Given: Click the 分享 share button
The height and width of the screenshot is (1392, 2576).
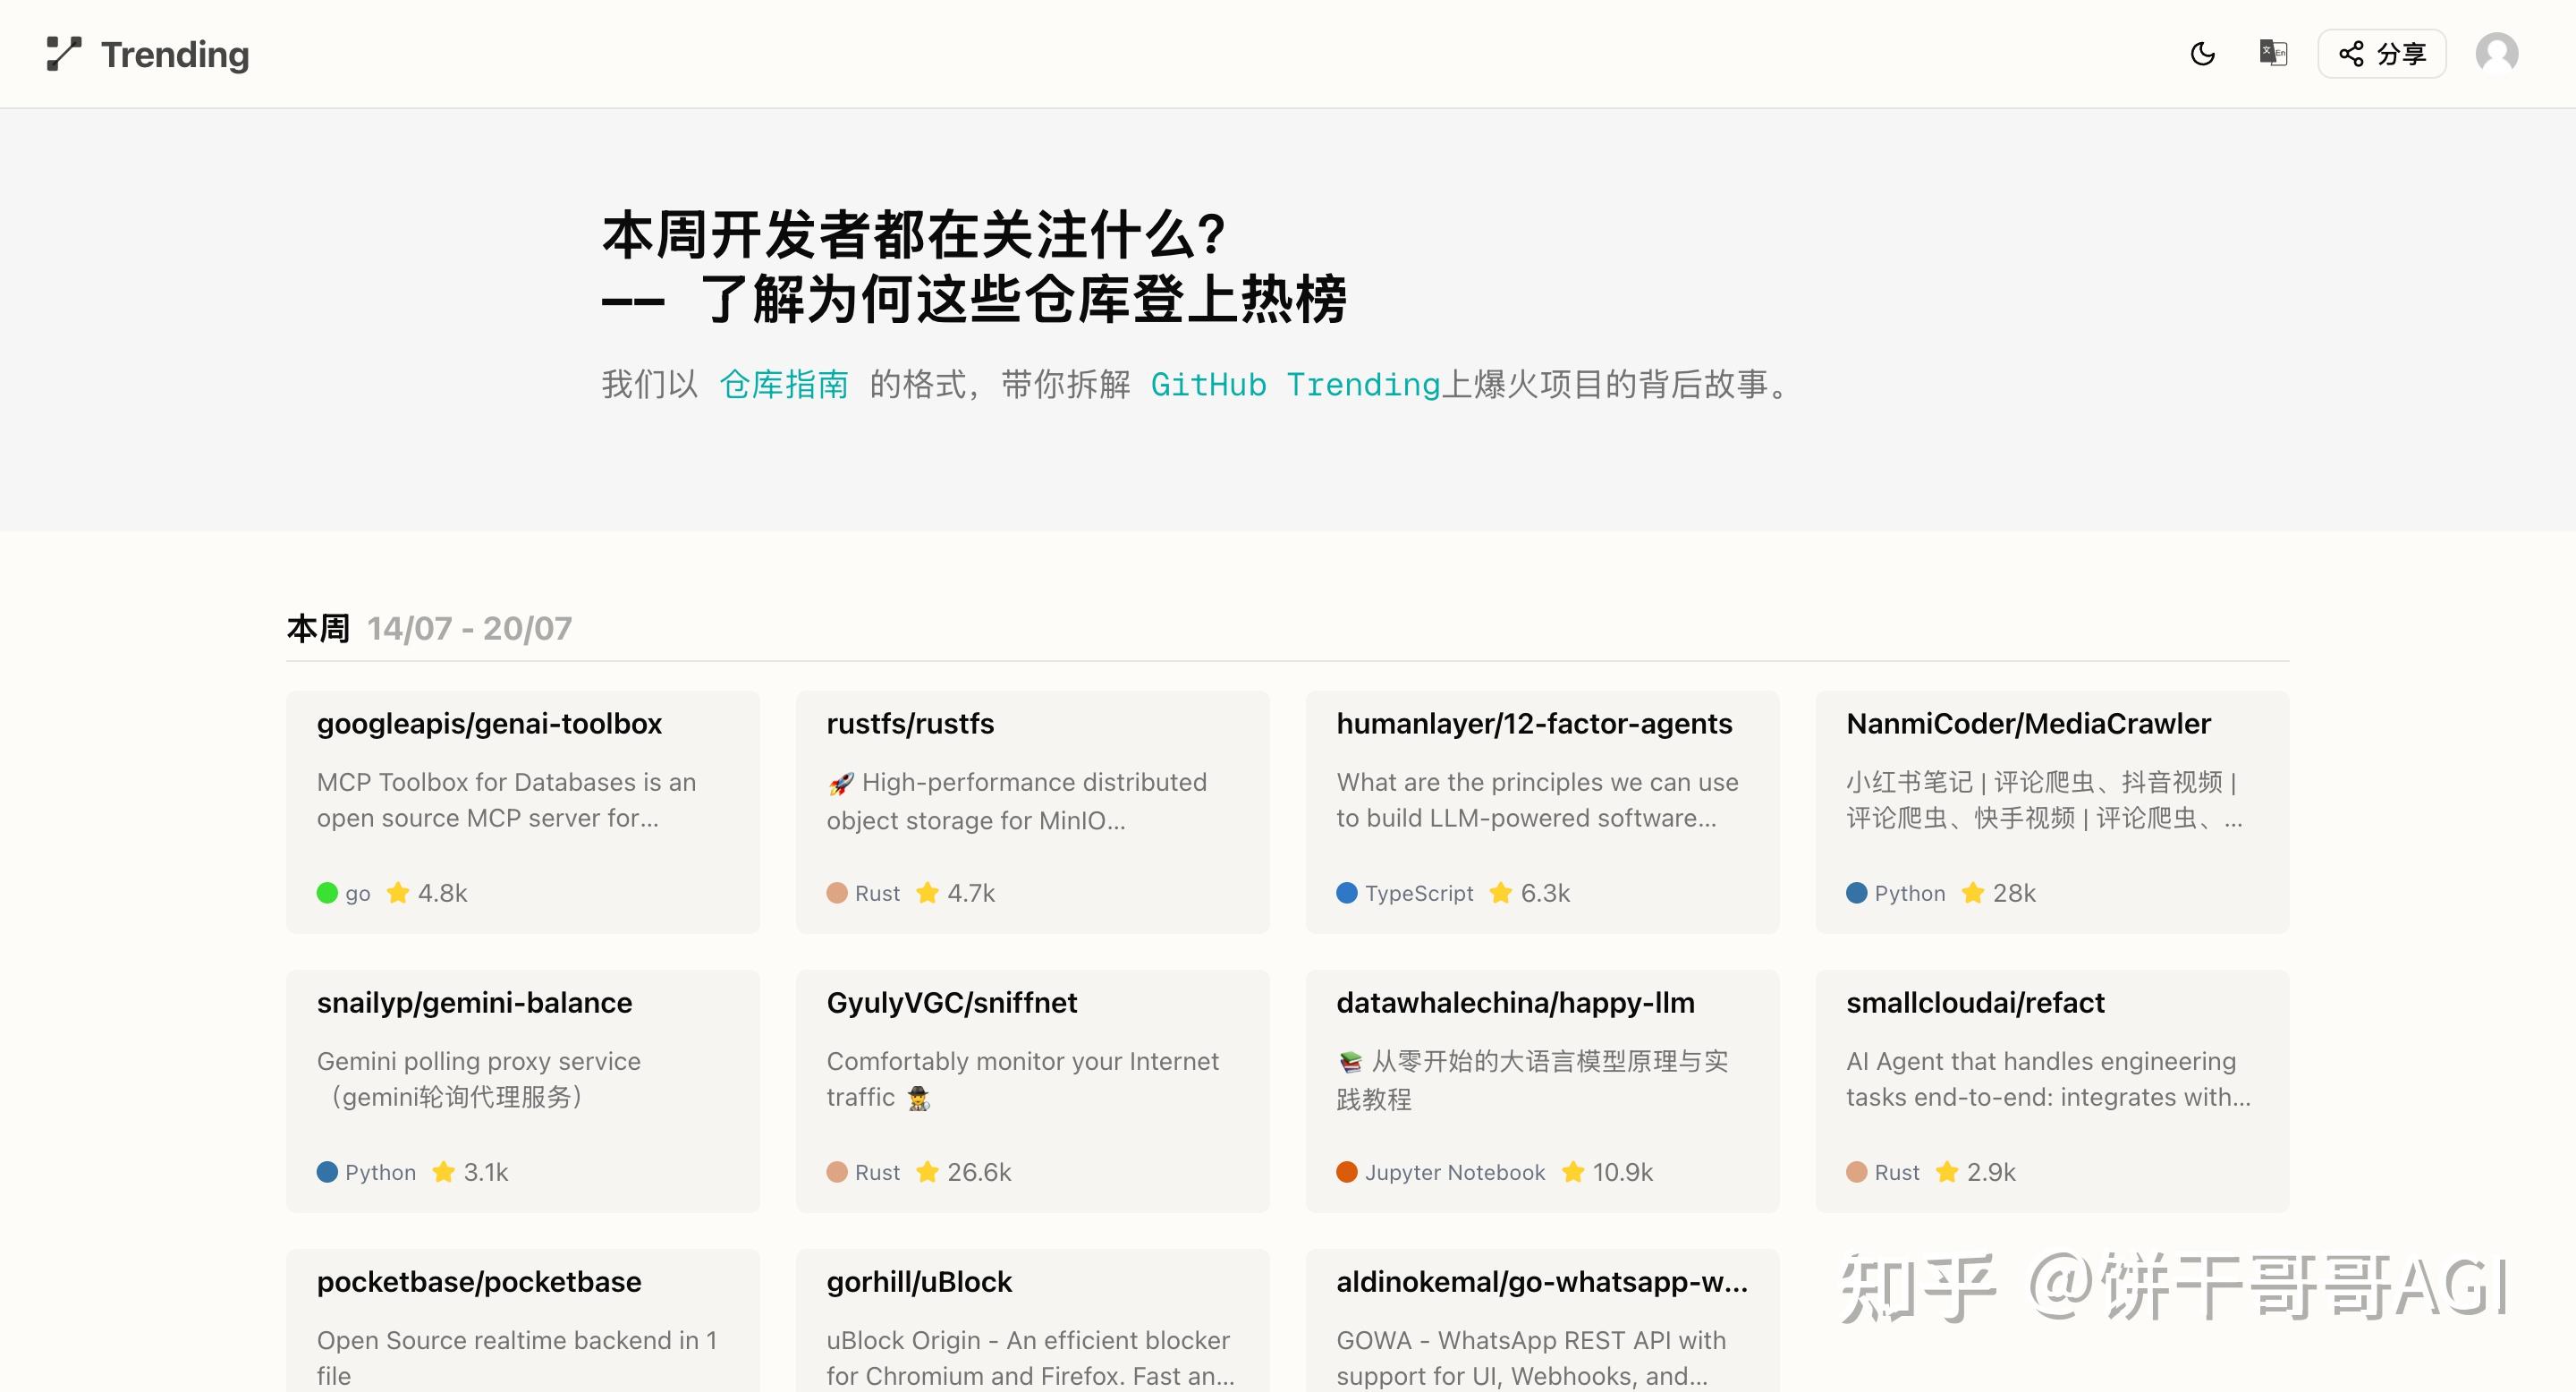Looking at the screenshot, I should pyautogui.click(x=2381, y=53).
